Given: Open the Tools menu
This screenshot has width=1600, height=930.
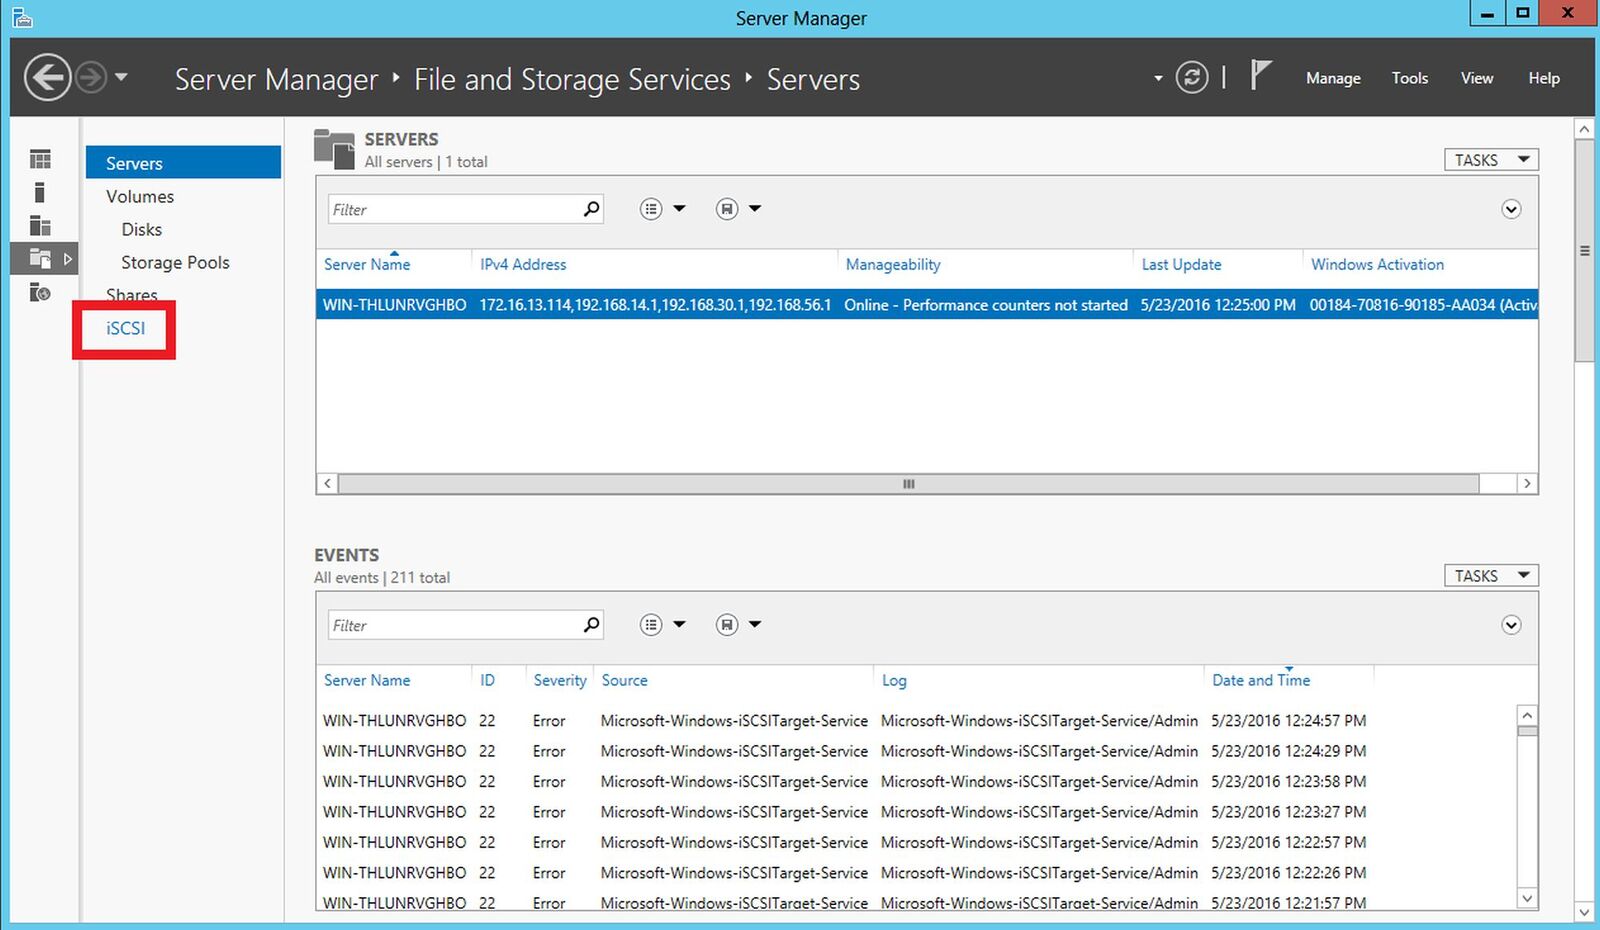Looking at the screenshot, I should point(1409,78).
